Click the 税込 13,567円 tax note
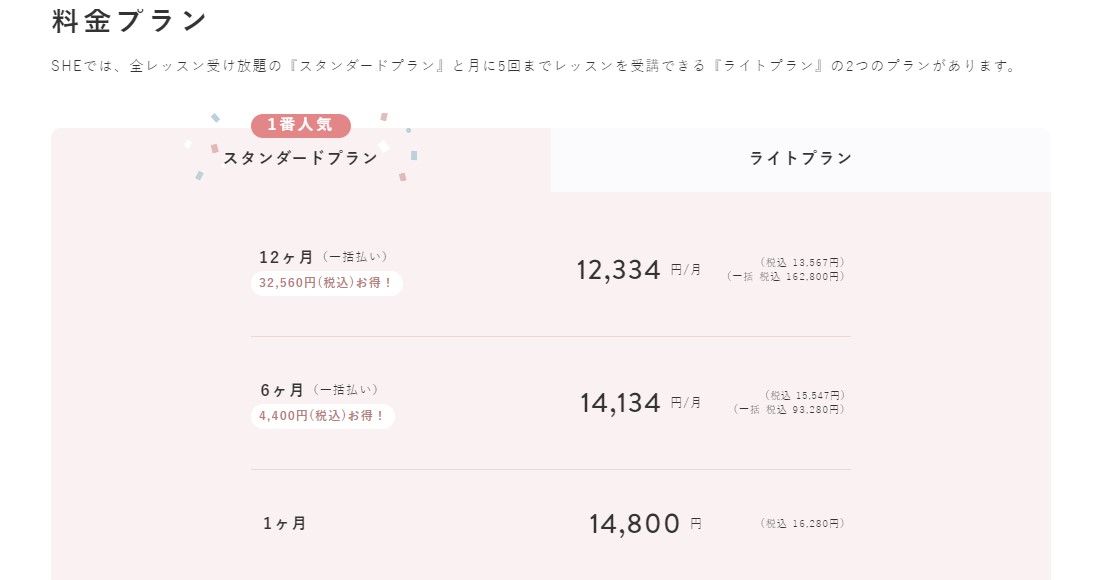Screen dimensions: 1109x580 click(801, 262)
